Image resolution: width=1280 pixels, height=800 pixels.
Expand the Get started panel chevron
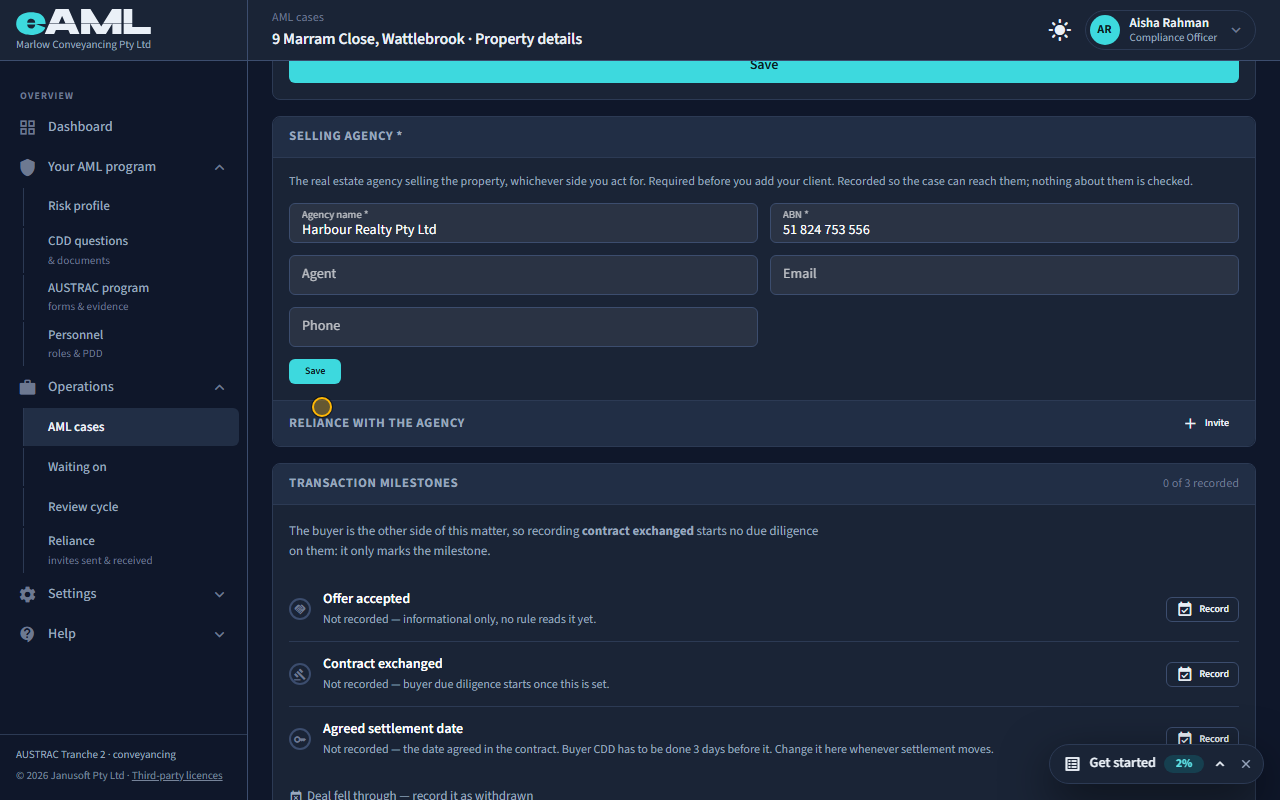tap(1220, 763)
